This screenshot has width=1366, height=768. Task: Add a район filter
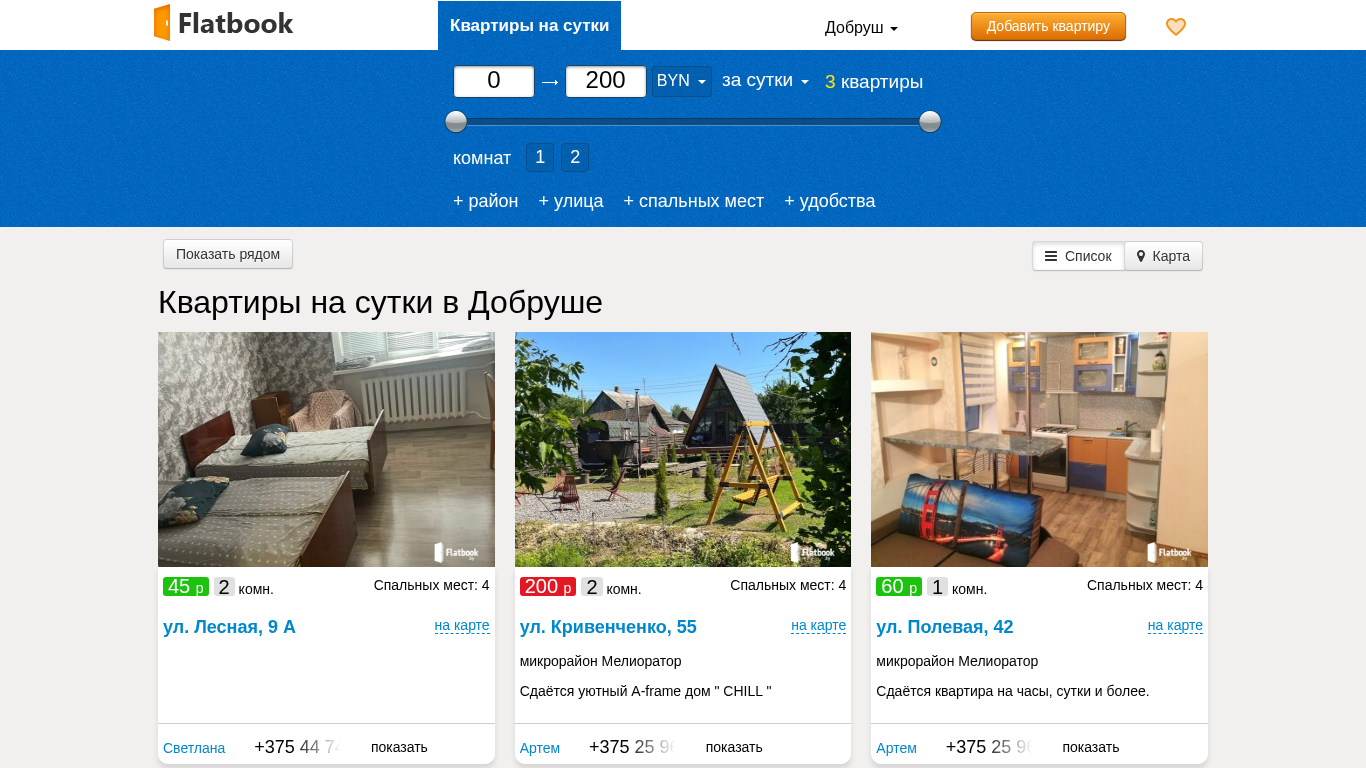[485, 201]
